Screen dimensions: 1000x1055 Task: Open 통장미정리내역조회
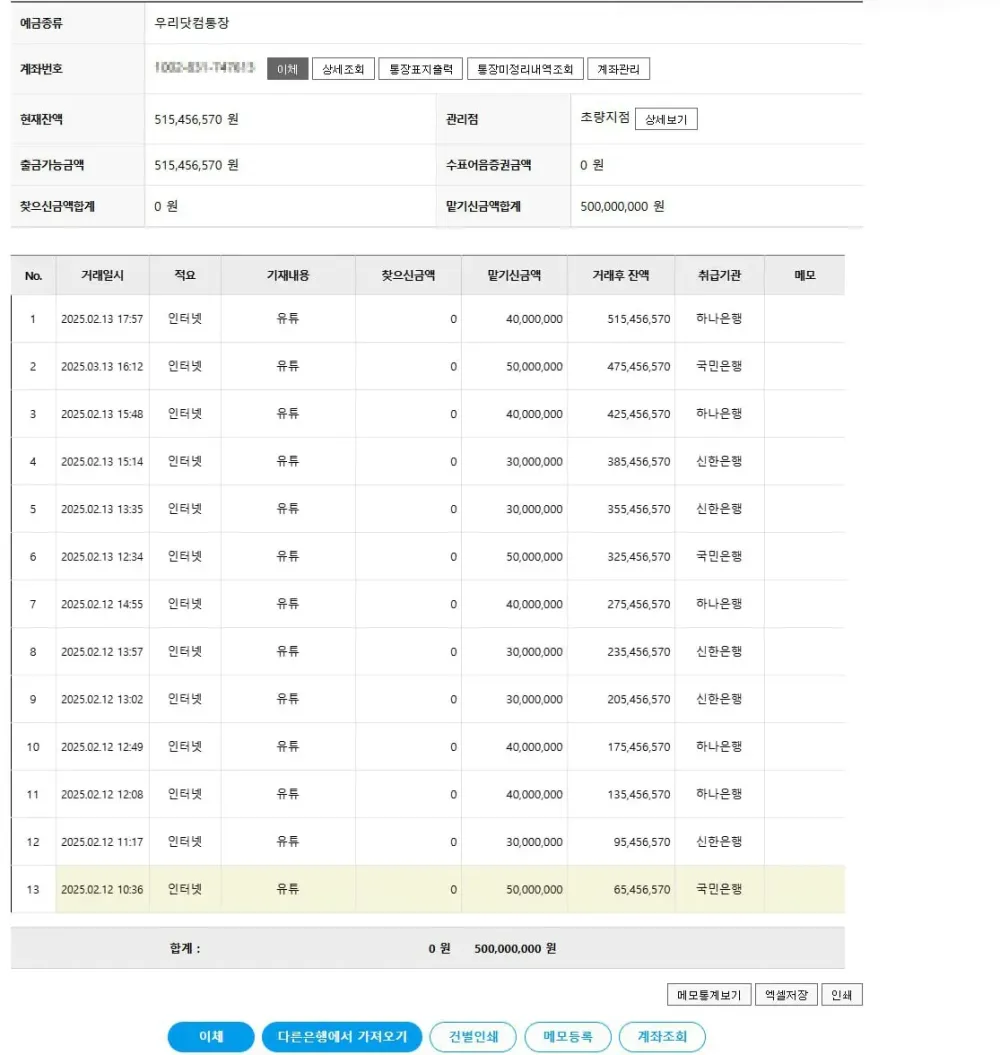click(525, 69)
